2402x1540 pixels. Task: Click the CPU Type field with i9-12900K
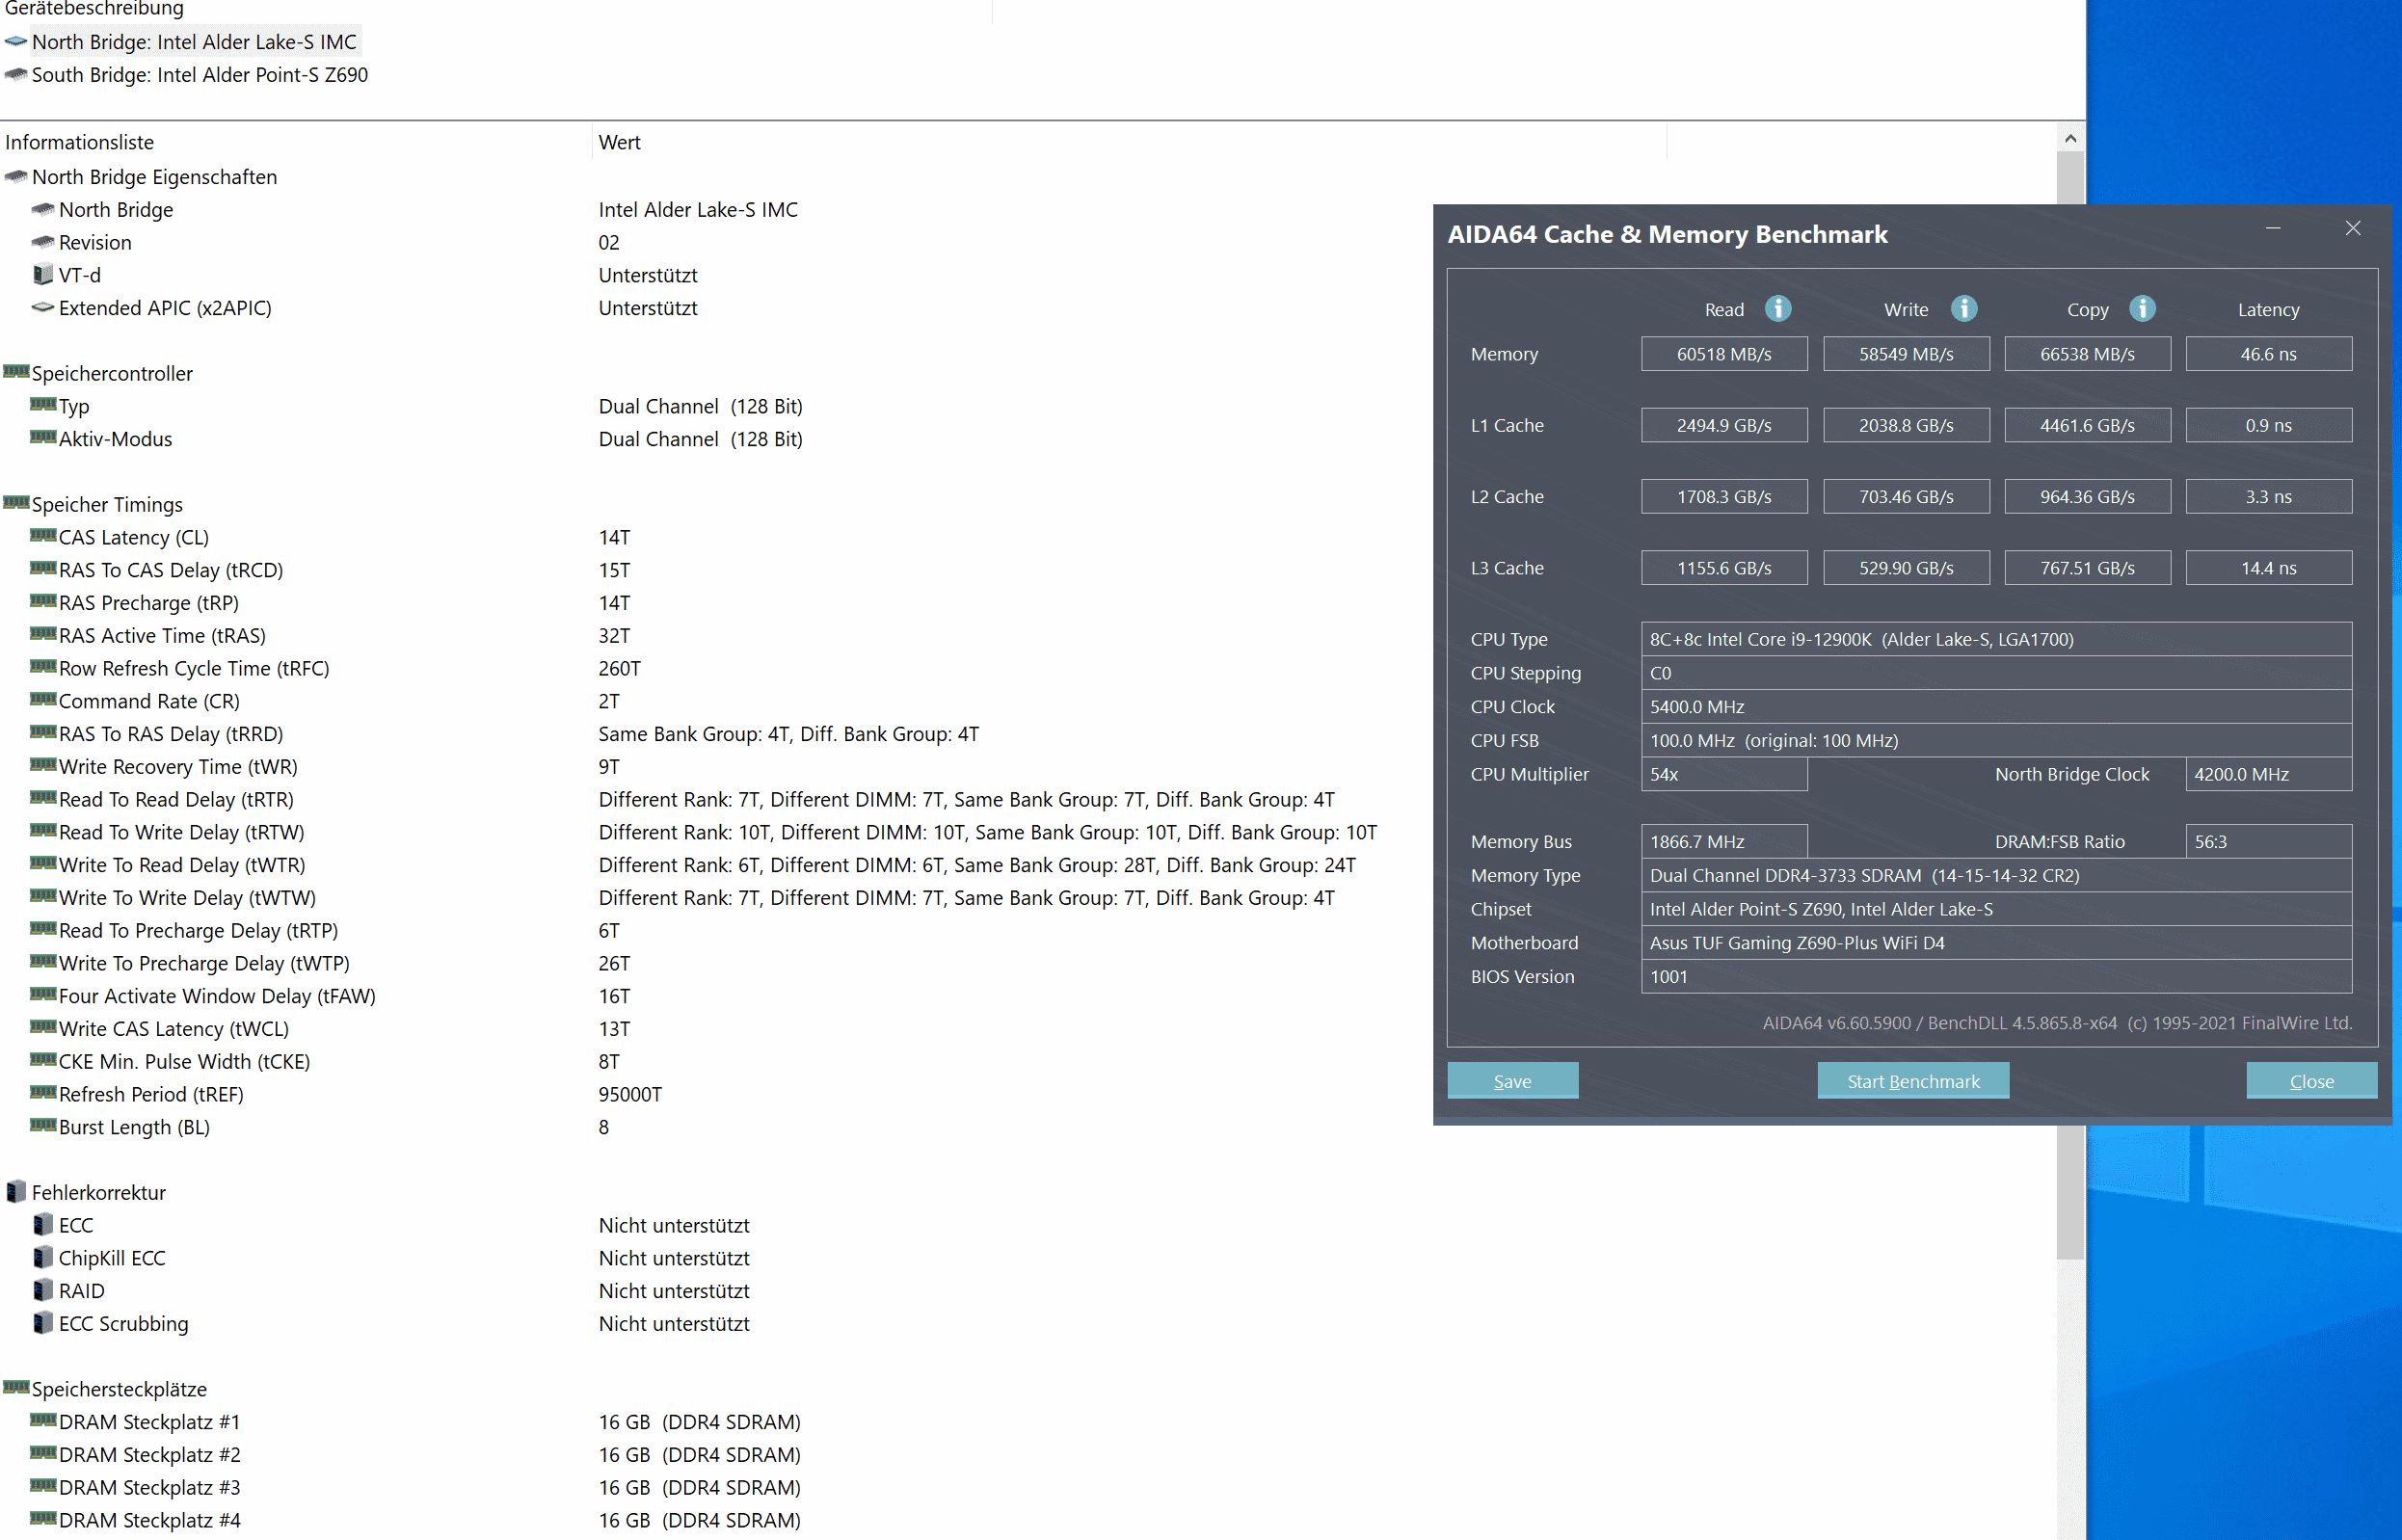pos(1996,639)
